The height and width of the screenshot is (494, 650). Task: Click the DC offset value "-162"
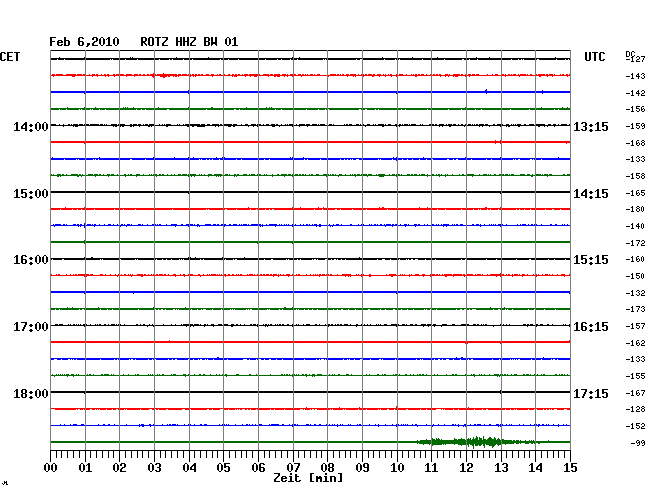pos(635,343)
